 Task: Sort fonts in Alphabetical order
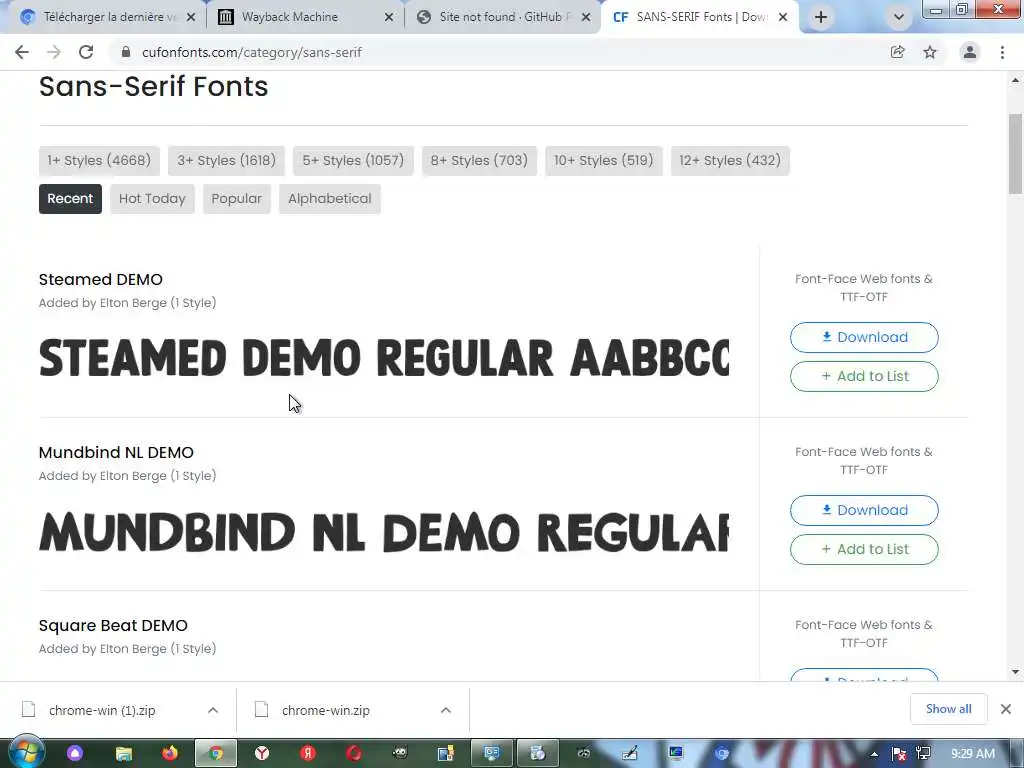(x=330, y=199)
